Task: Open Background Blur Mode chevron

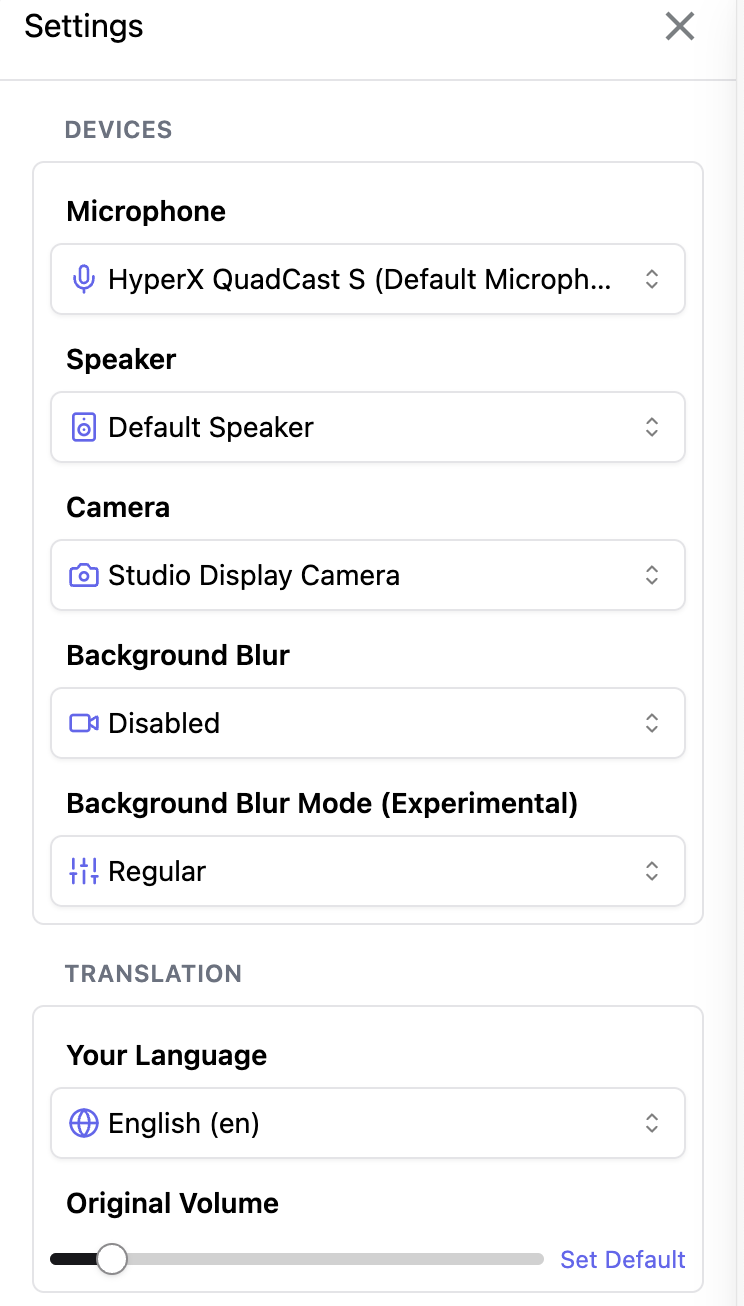Action: [651, 871]
